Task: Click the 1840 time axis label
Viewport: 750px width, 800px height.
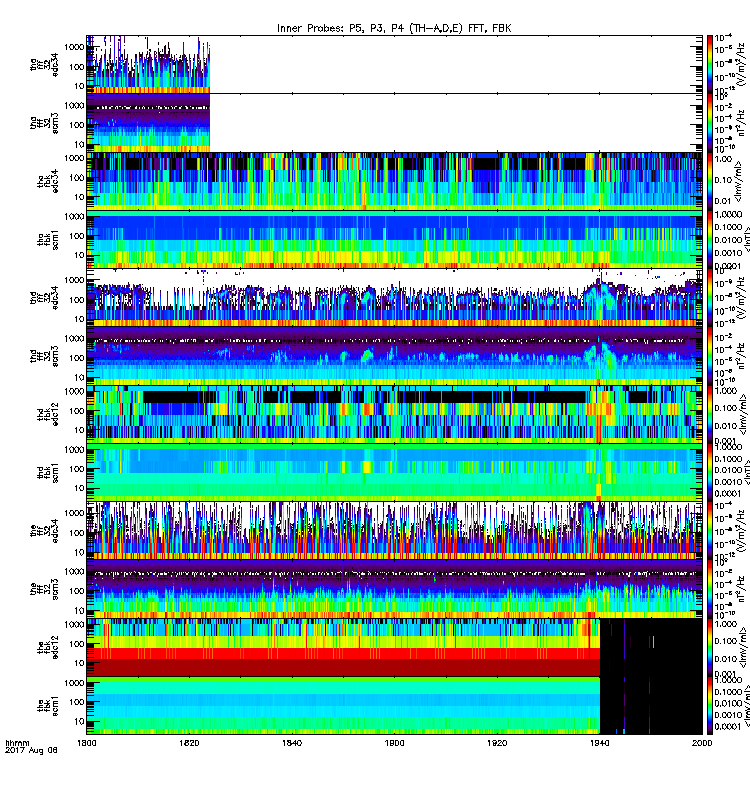Action: 292,743
